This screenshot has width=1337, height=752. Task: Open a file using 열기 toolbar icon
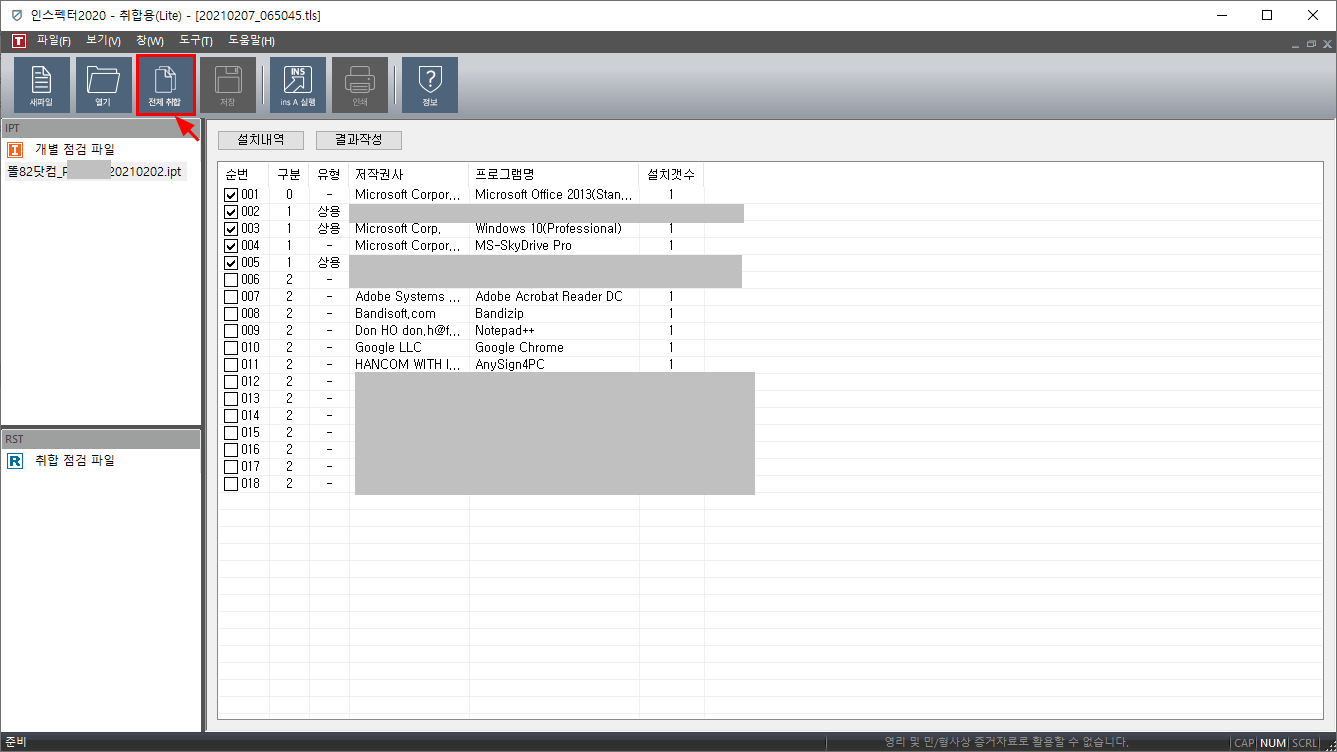pyautogui.click(x=103, y=85)
